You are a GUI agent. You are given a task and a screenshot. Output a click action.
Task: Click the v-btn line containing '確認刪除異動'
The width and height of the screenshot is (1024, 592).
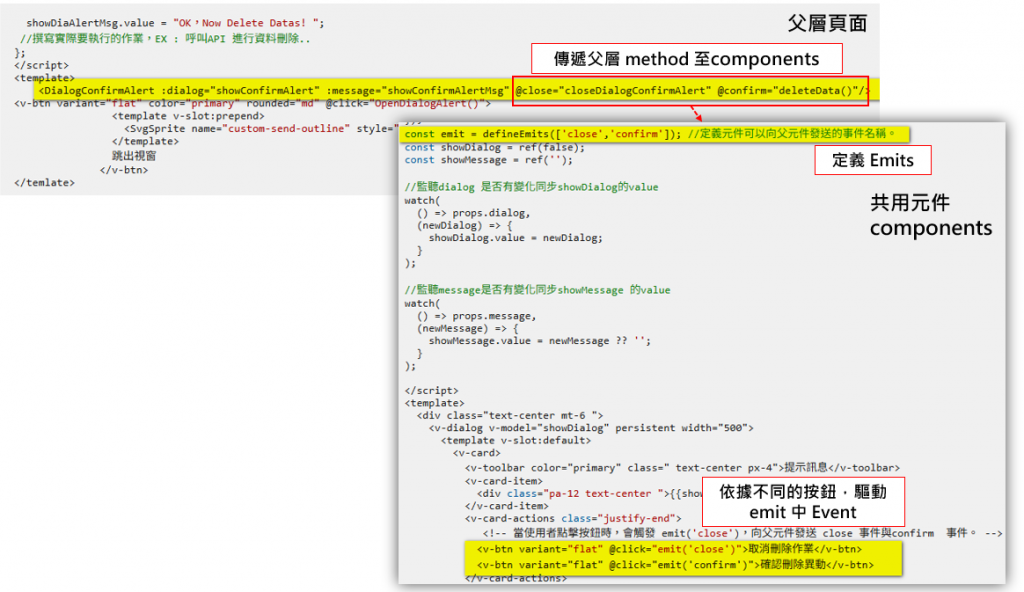[675, 565]
